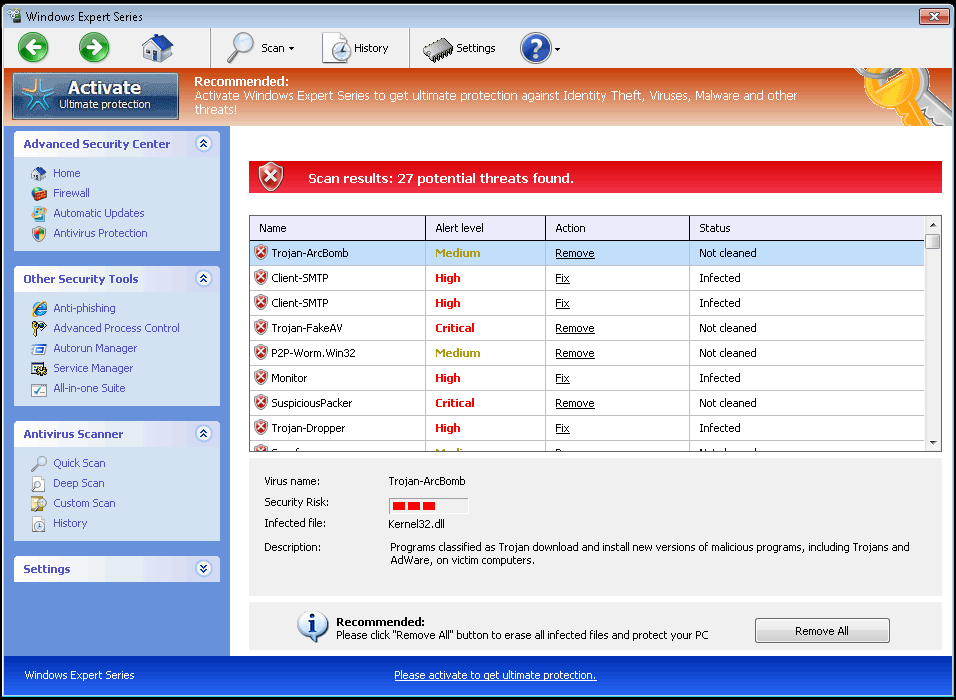Open History in the toolbar

(x=356, y=48)
